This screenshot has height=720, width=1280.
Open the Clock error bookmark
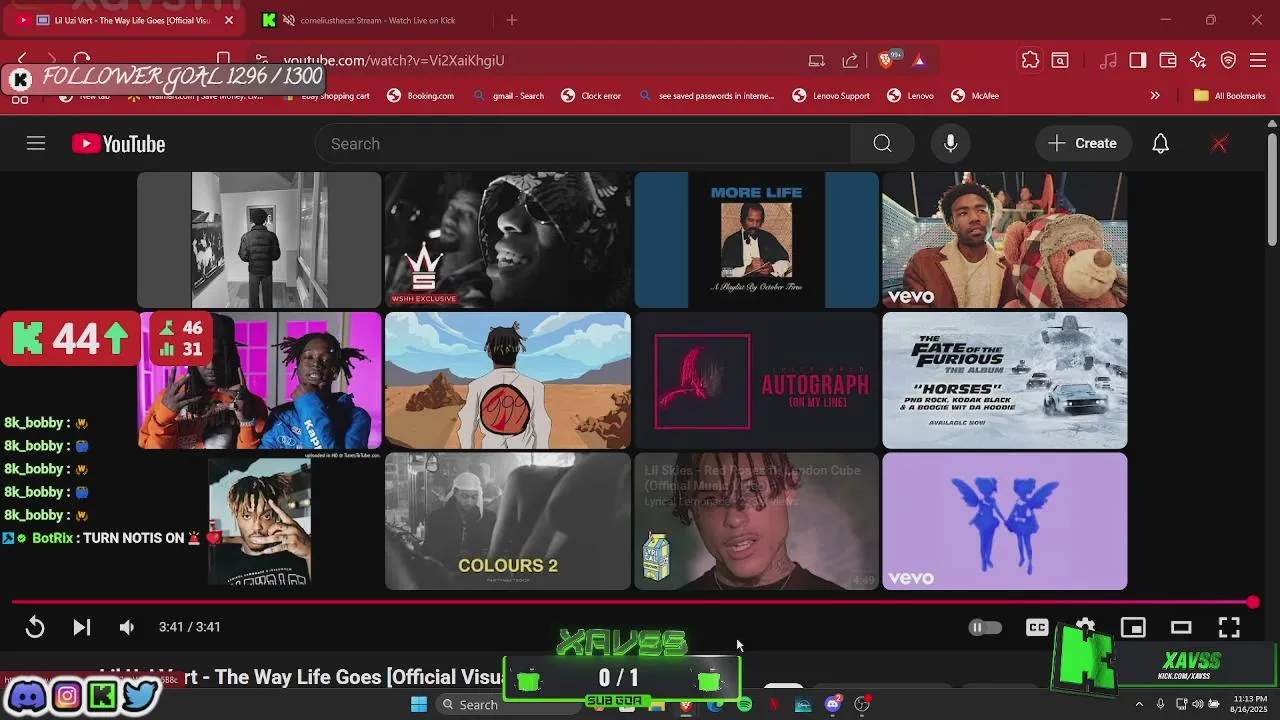(x=591, y=96)
